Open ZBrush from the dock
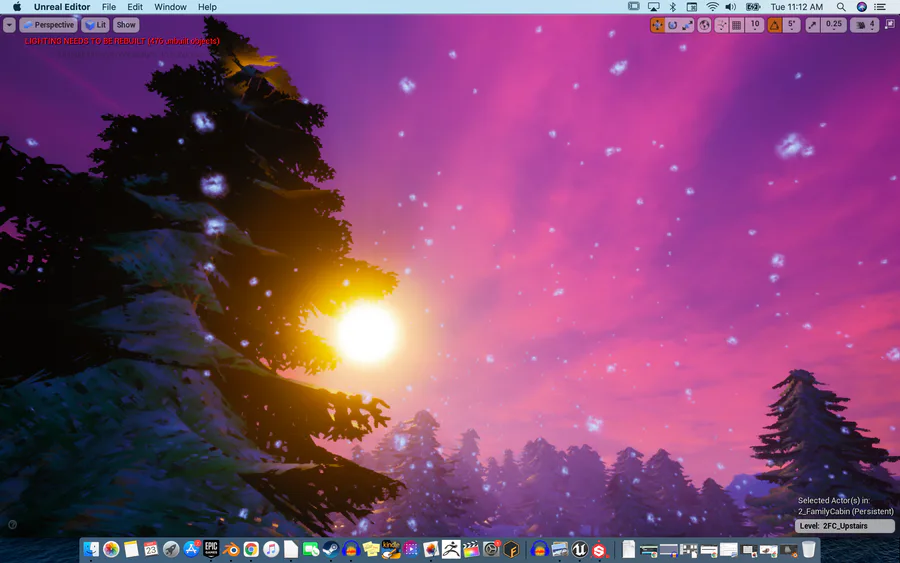This screenshot has height=563, width=900. tap(451, 549)
